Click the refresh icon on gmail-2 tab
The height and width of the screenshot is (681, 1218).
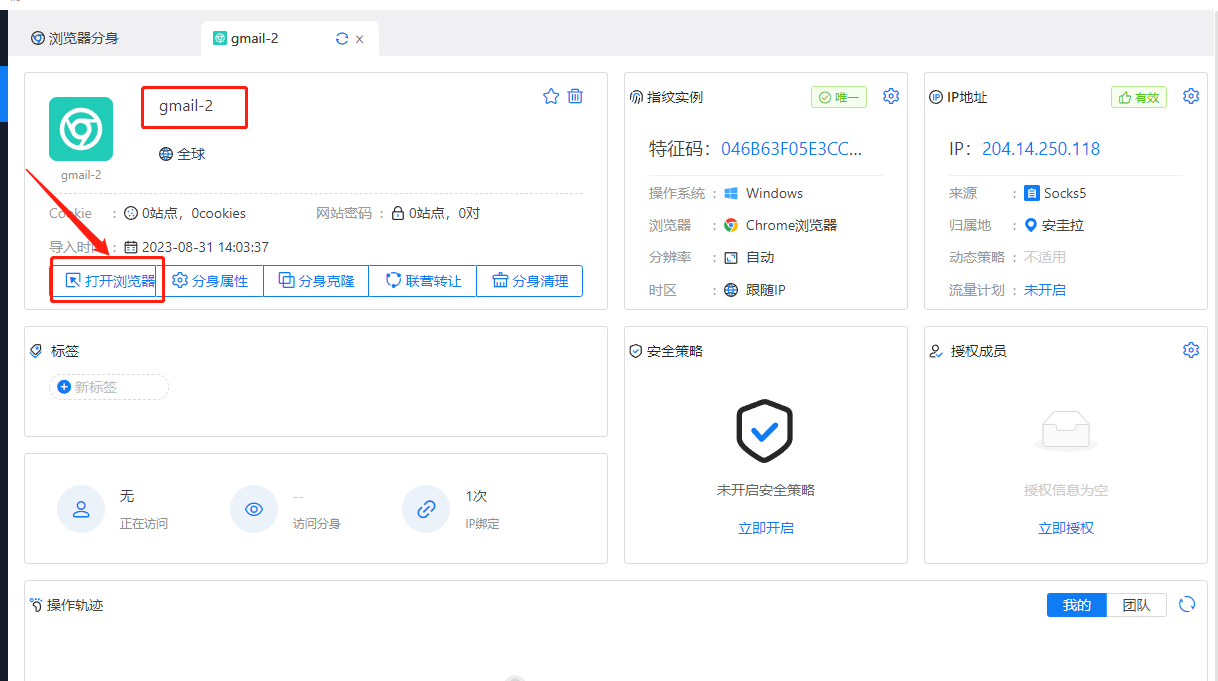342,39
